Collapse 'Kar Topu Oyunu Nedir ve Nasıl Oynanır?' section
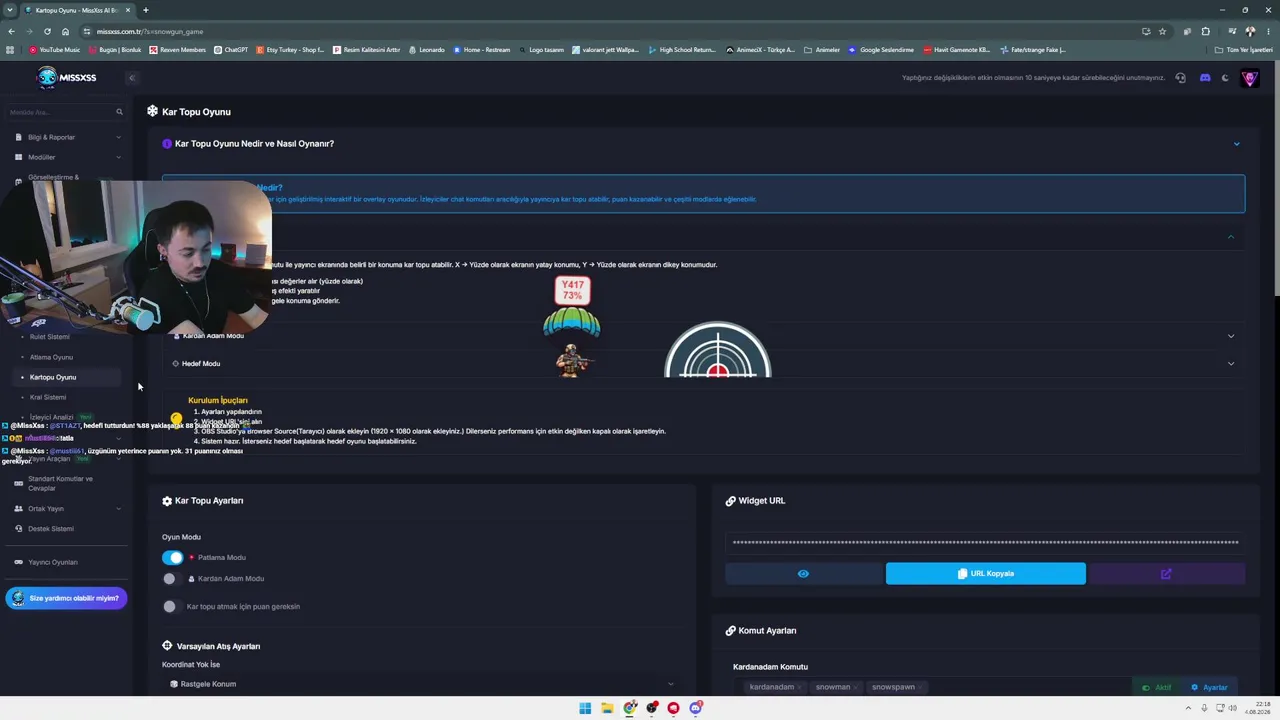 (x=1236, y=144)
